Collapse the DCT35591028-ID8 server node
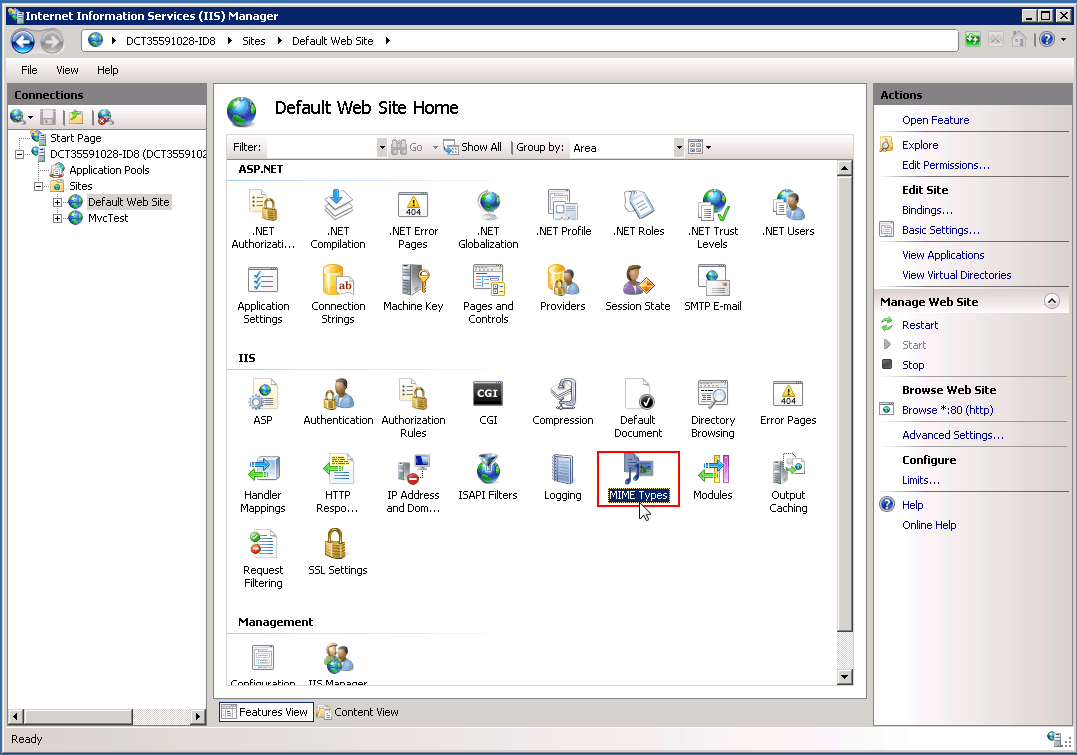The image size is (1077, 755). [x=19, y=154]
